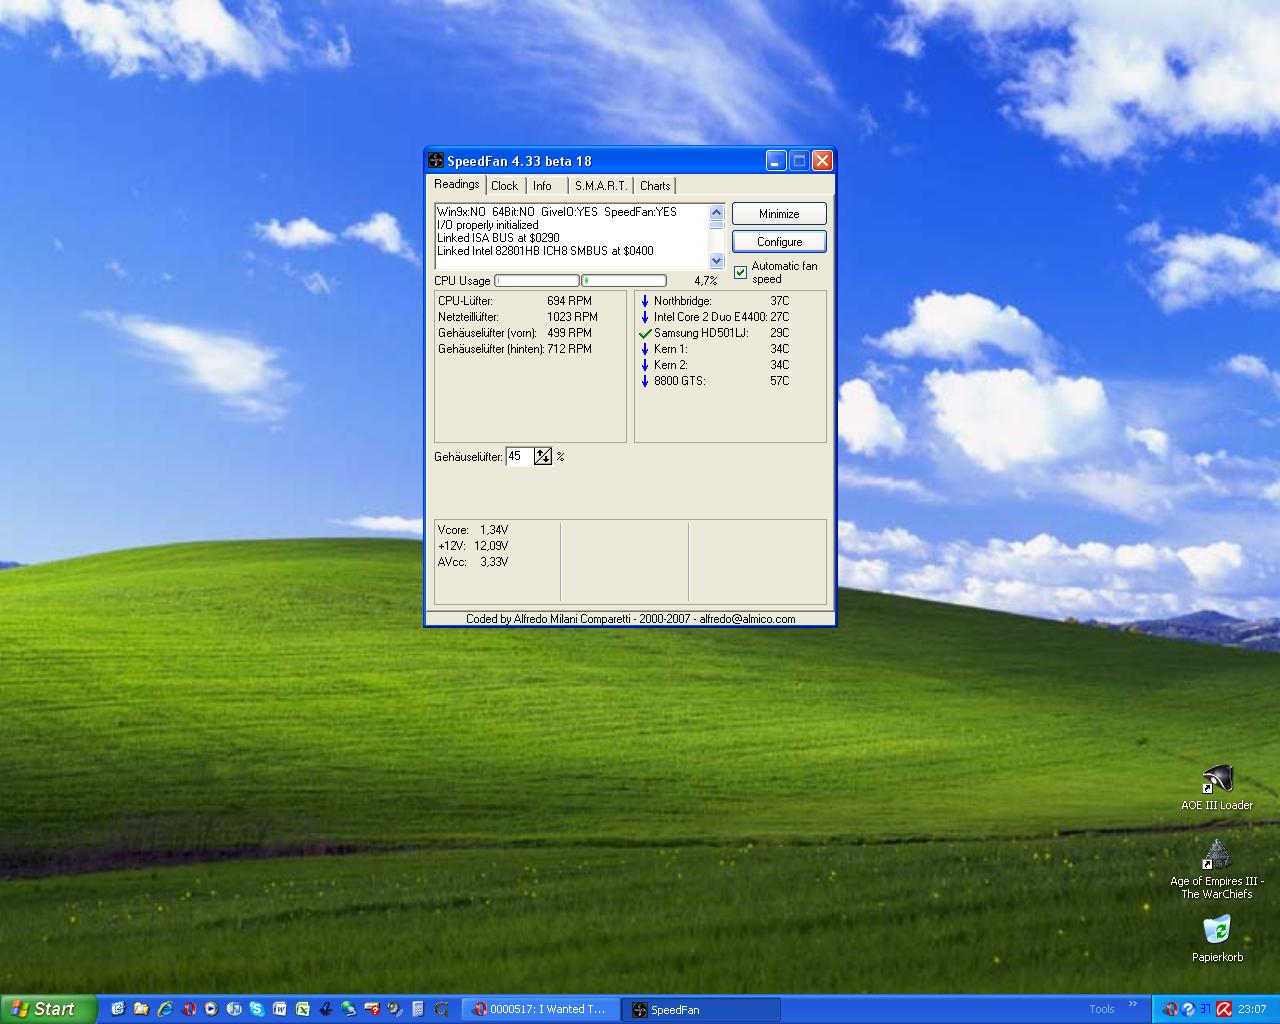Click the log scroll up arrow
The height and width of the screenshot is (1024, 1280).
coord(716,212)
